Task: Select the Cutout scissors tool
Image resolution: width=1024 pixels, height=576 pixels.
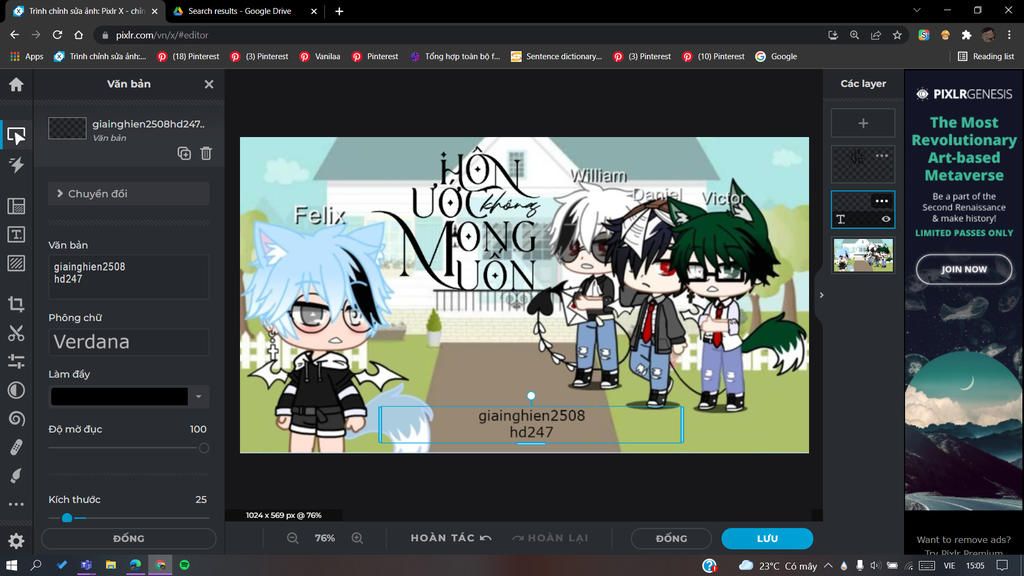Action: [16, 333]
